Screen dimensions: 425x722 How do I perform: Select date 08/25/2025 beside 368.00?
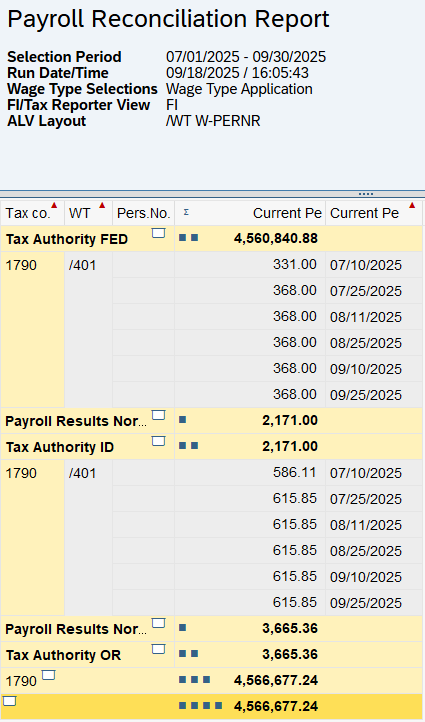[374, 343]
